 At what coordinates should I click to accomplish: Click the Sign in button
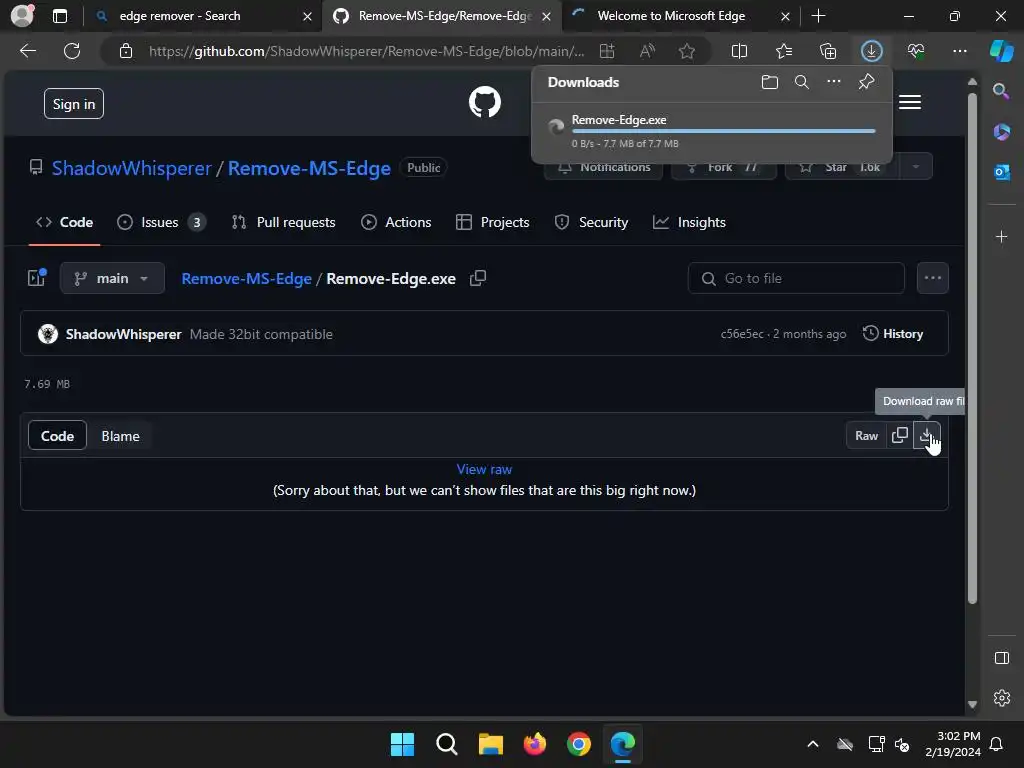[74, 104]
